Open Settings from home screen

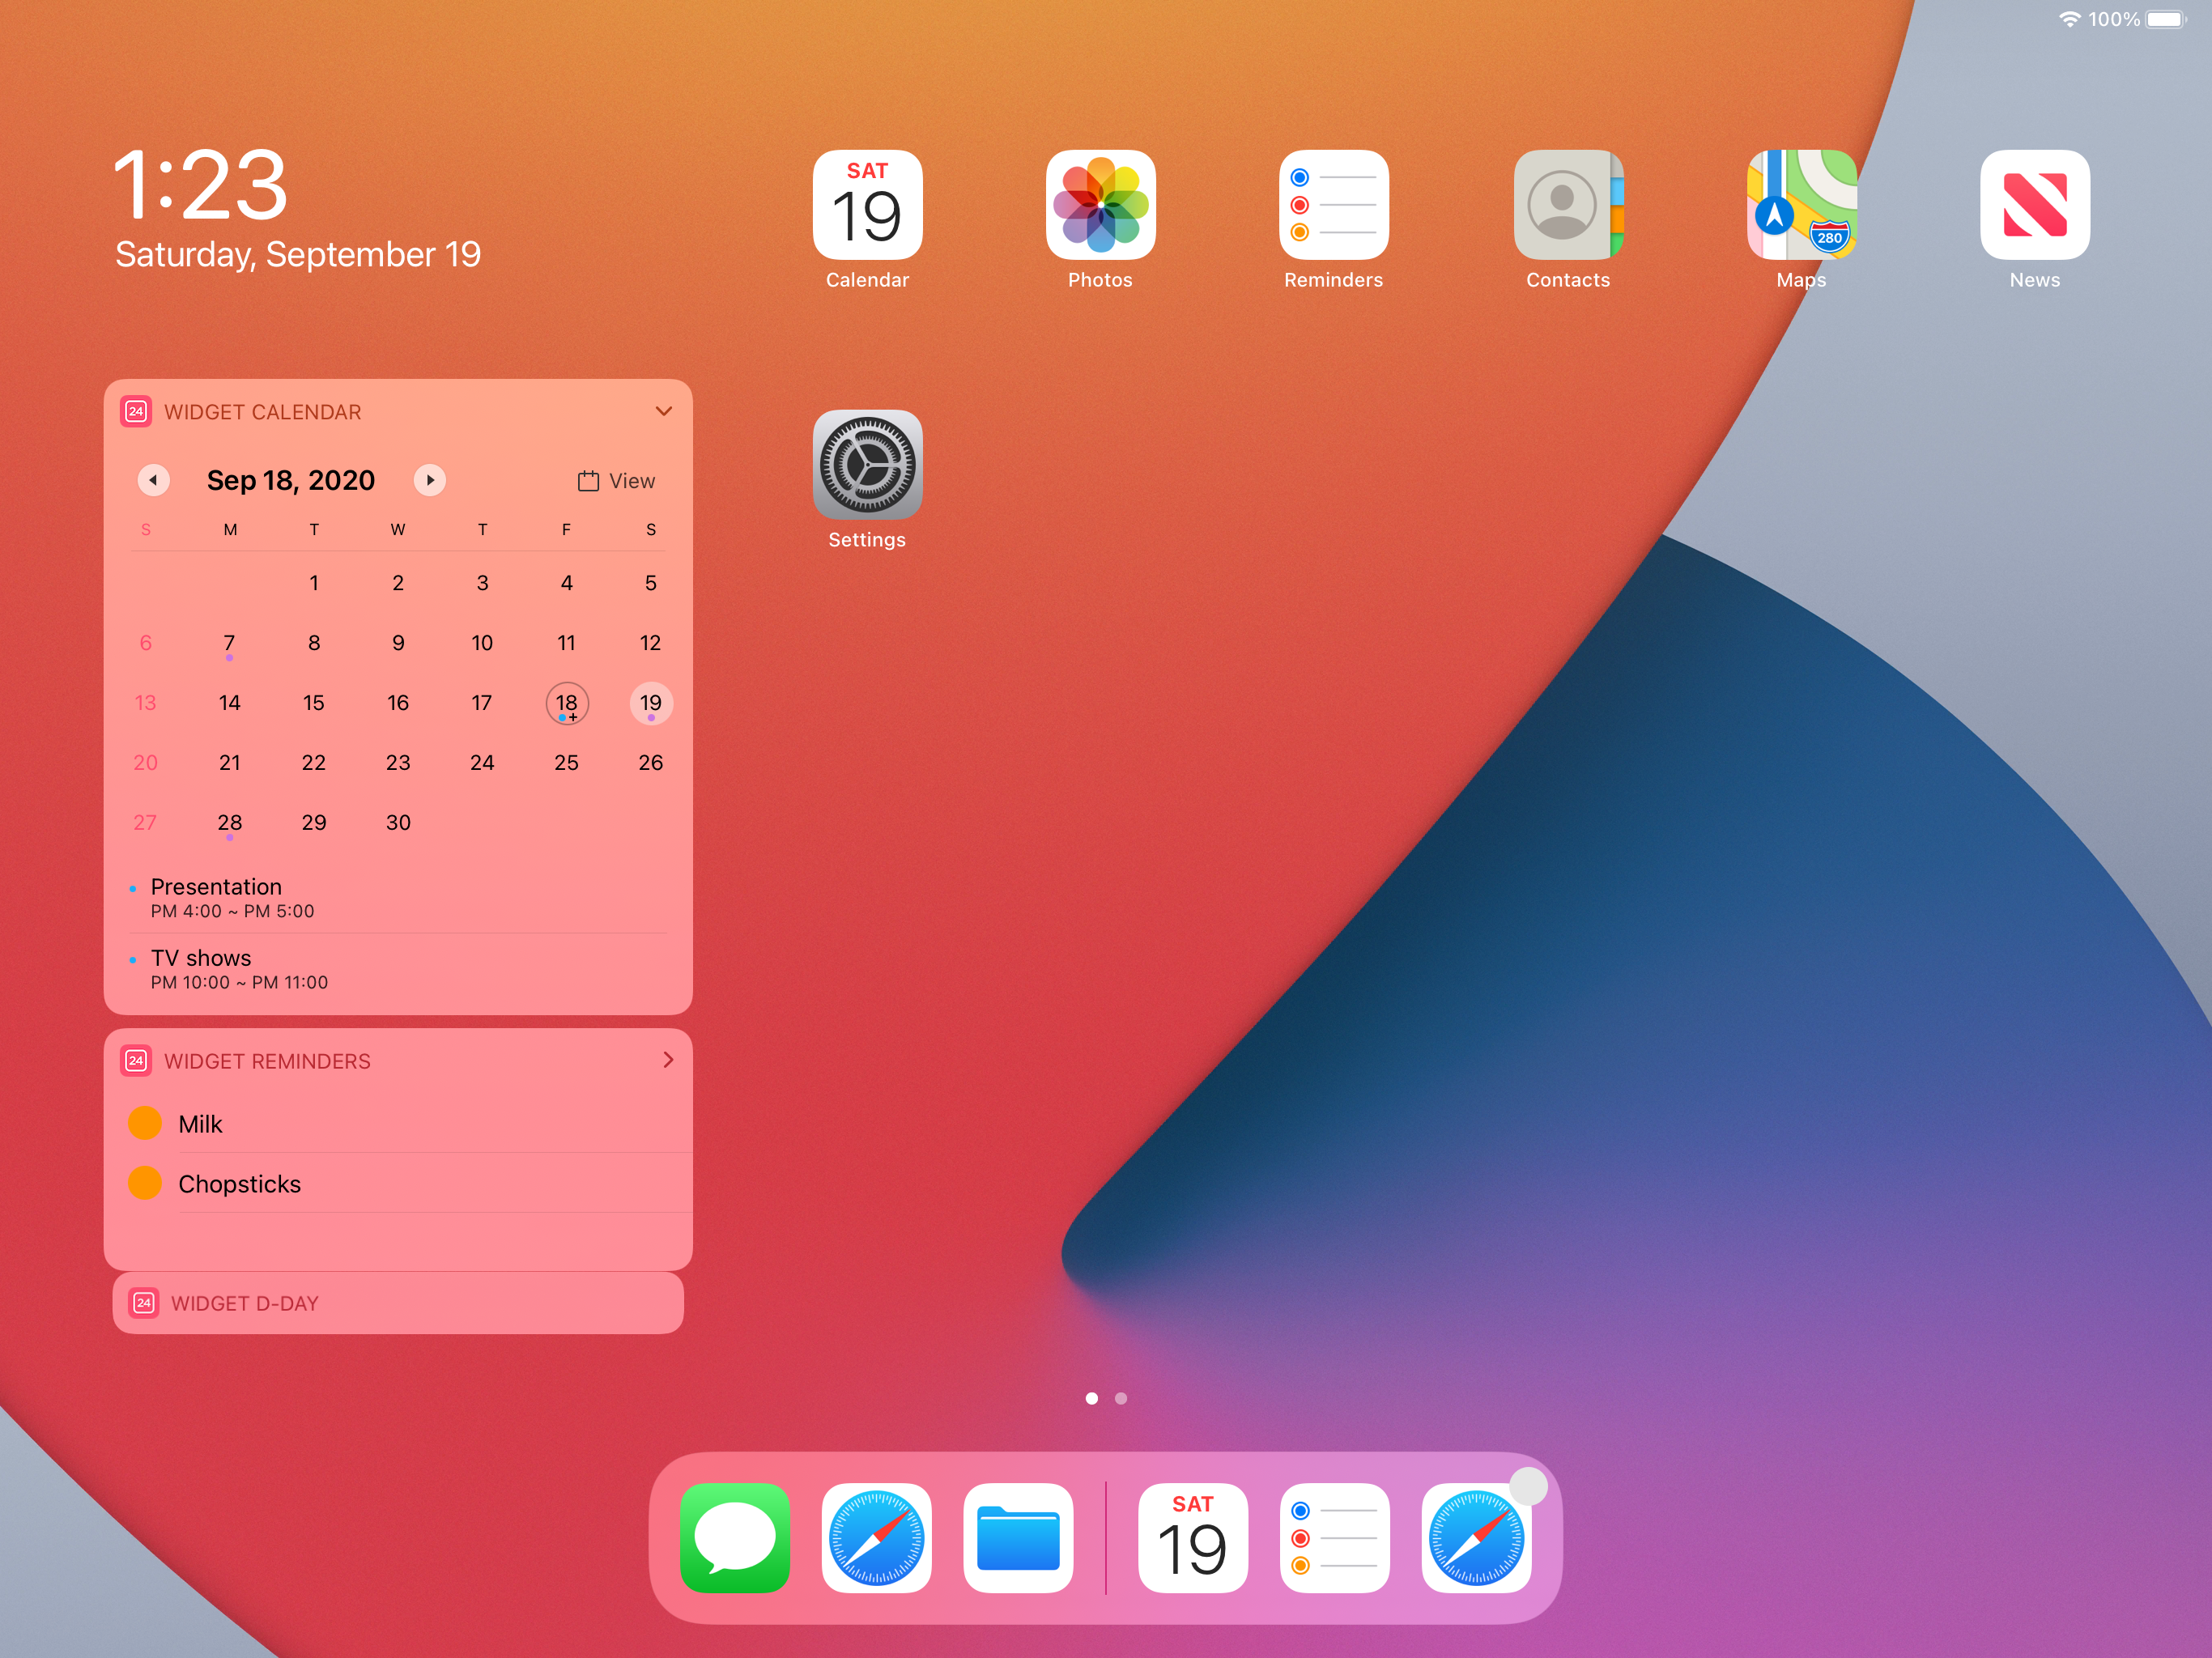(867, 465)
